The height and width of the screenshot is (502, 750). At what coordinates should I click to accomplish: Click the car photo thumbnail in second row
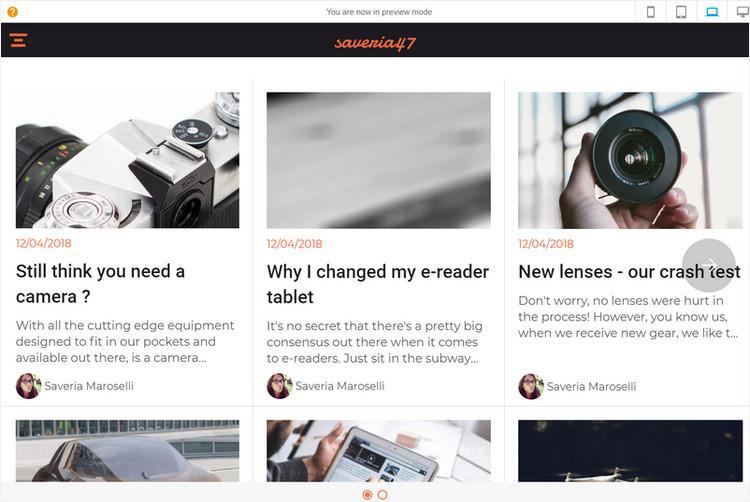coord(127,451)
